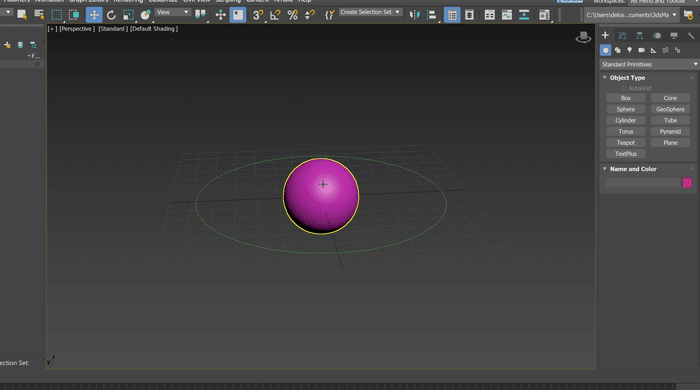This screenshot has height=390, width=700.
Task: Select Geometry category icon
Action: [x=605, y=50]
